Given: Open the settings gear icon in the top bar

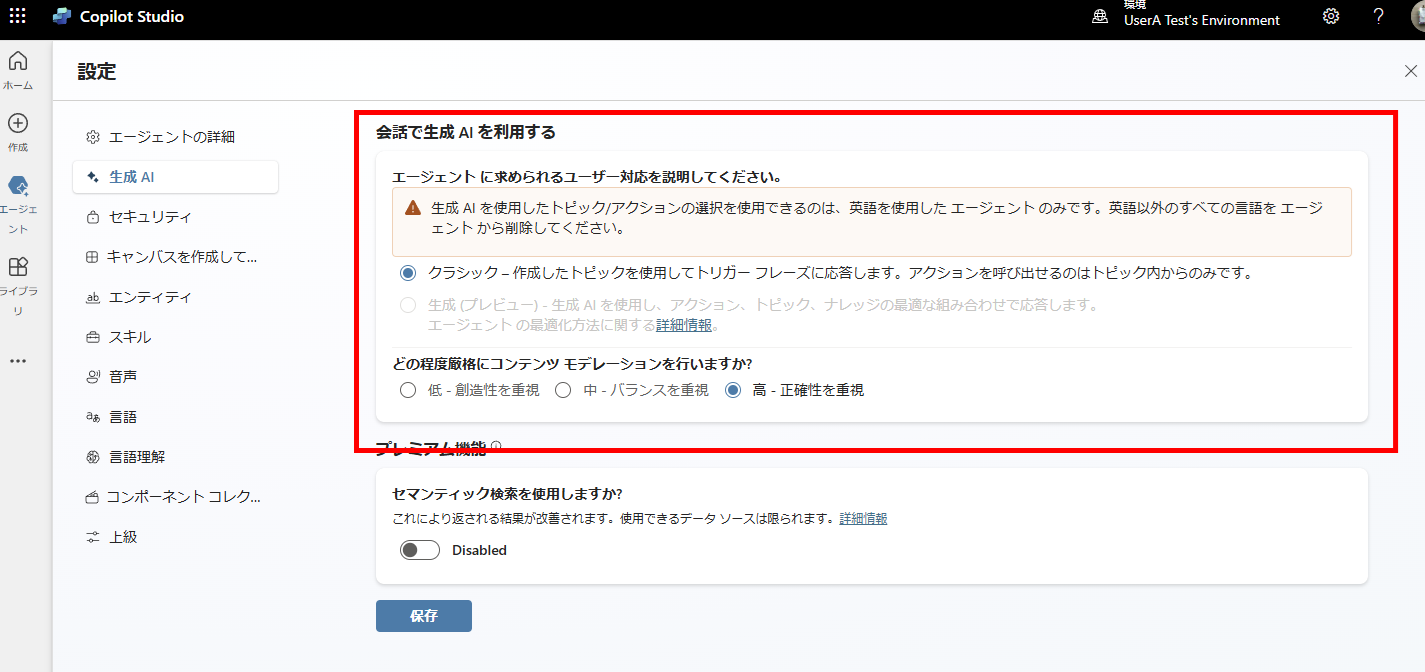Looking at the screenshot, I should (x=1330, y=16).
